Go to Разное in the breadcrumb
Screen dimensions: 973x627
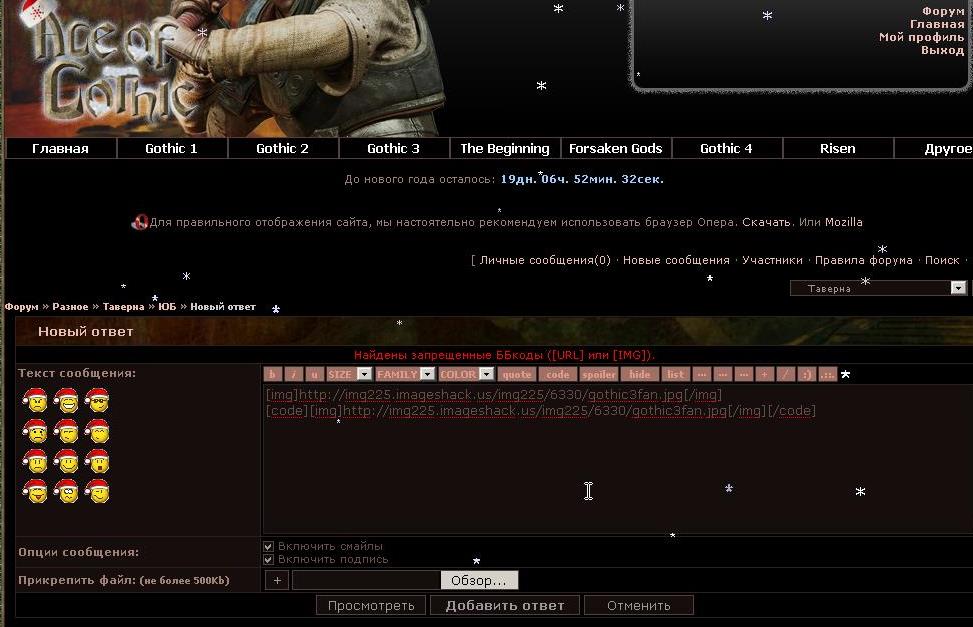click(x=70, y=307)
